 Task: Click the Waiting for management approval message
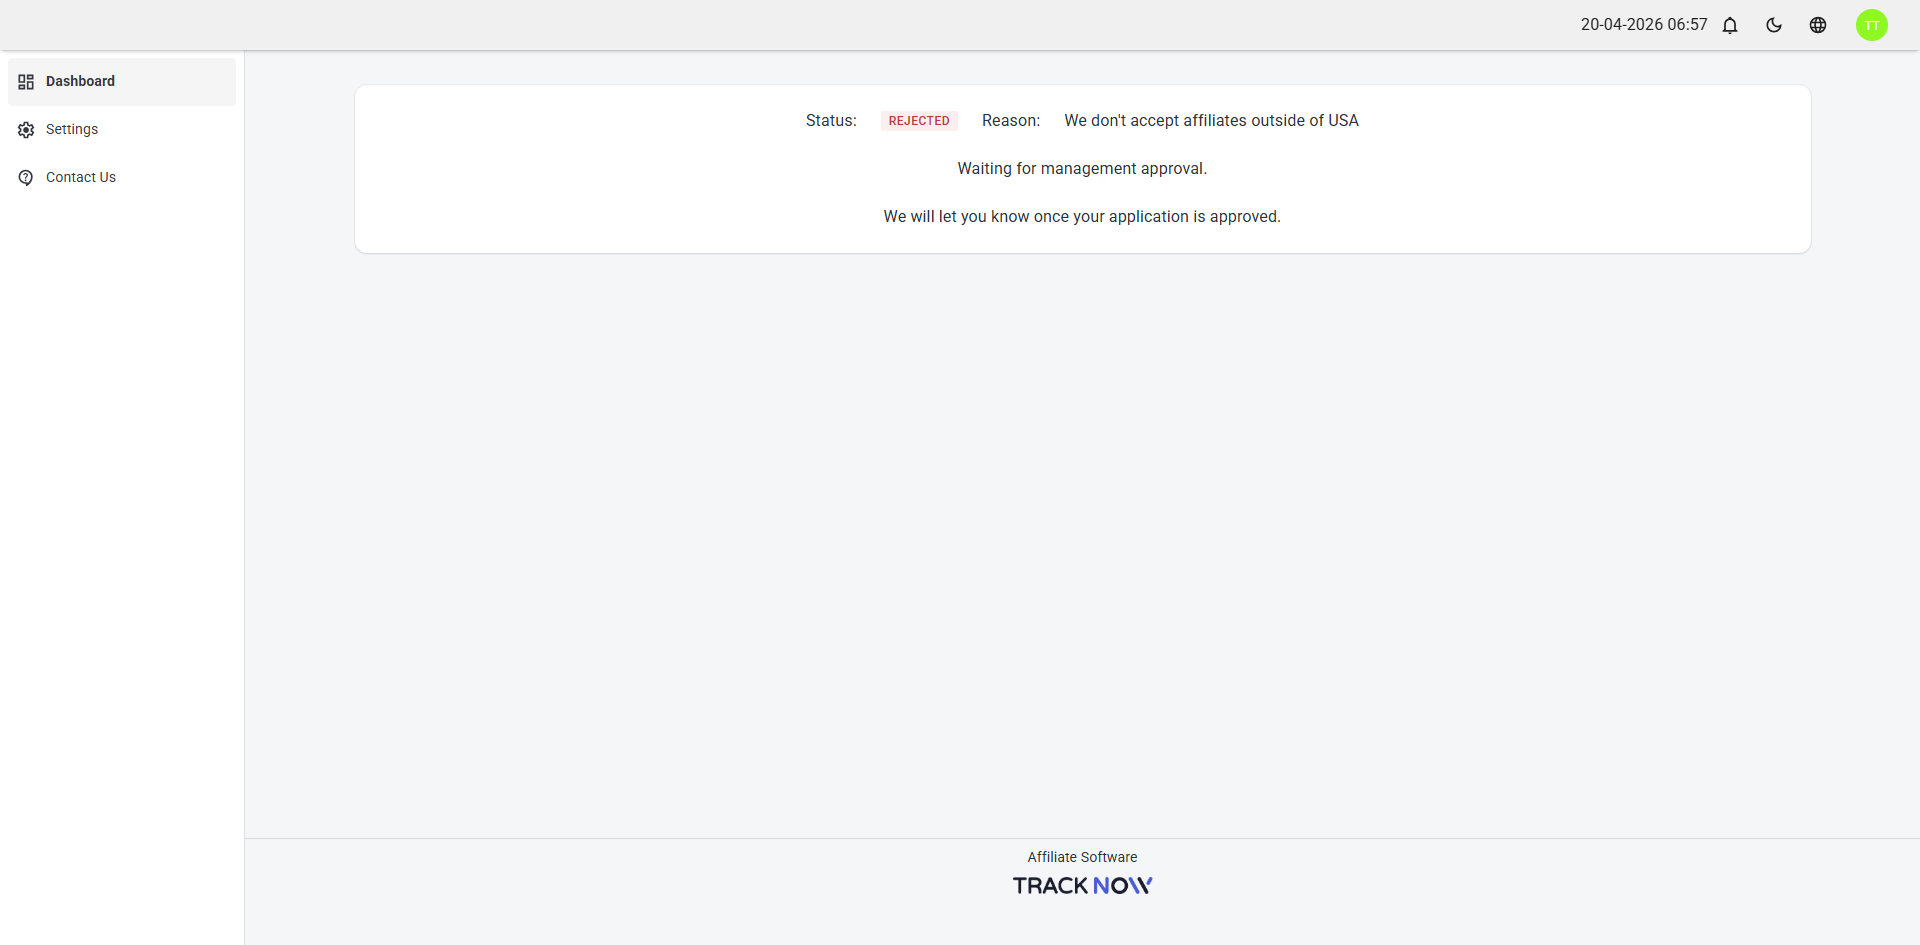point(1082,169)
